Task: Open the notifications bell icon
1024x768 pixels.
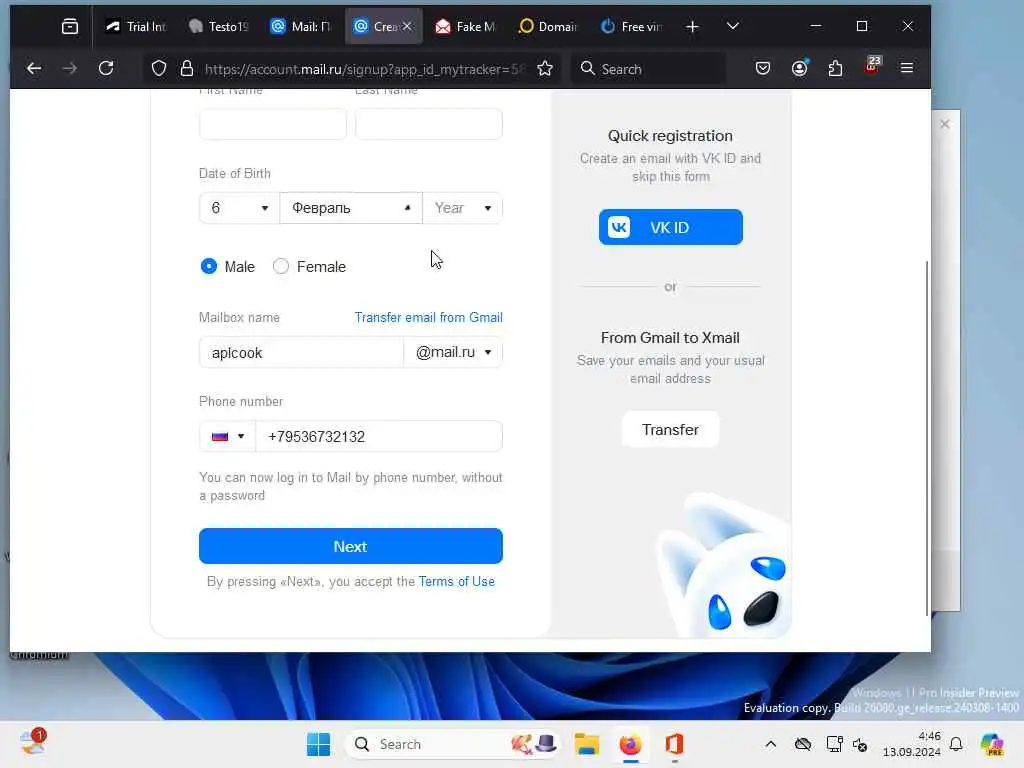Action: [956, 744]
